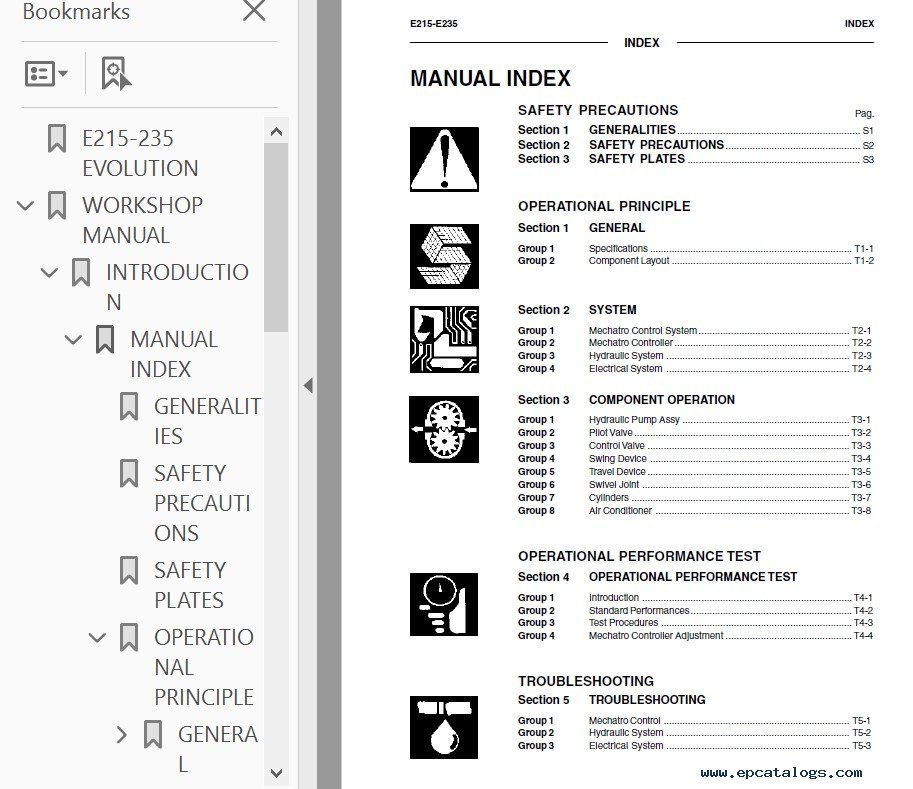
Task: Open index entry Control Valve
Action: tap(695, 445)
